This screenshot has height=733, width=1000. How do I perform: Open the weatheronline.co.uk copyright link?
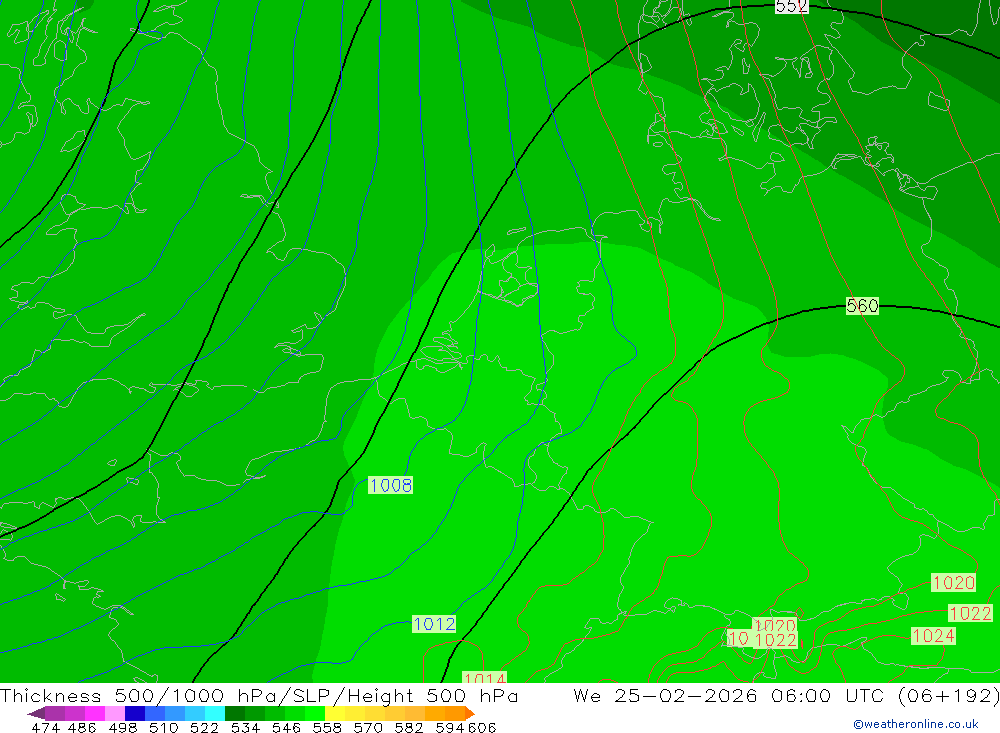pos(916,724)
